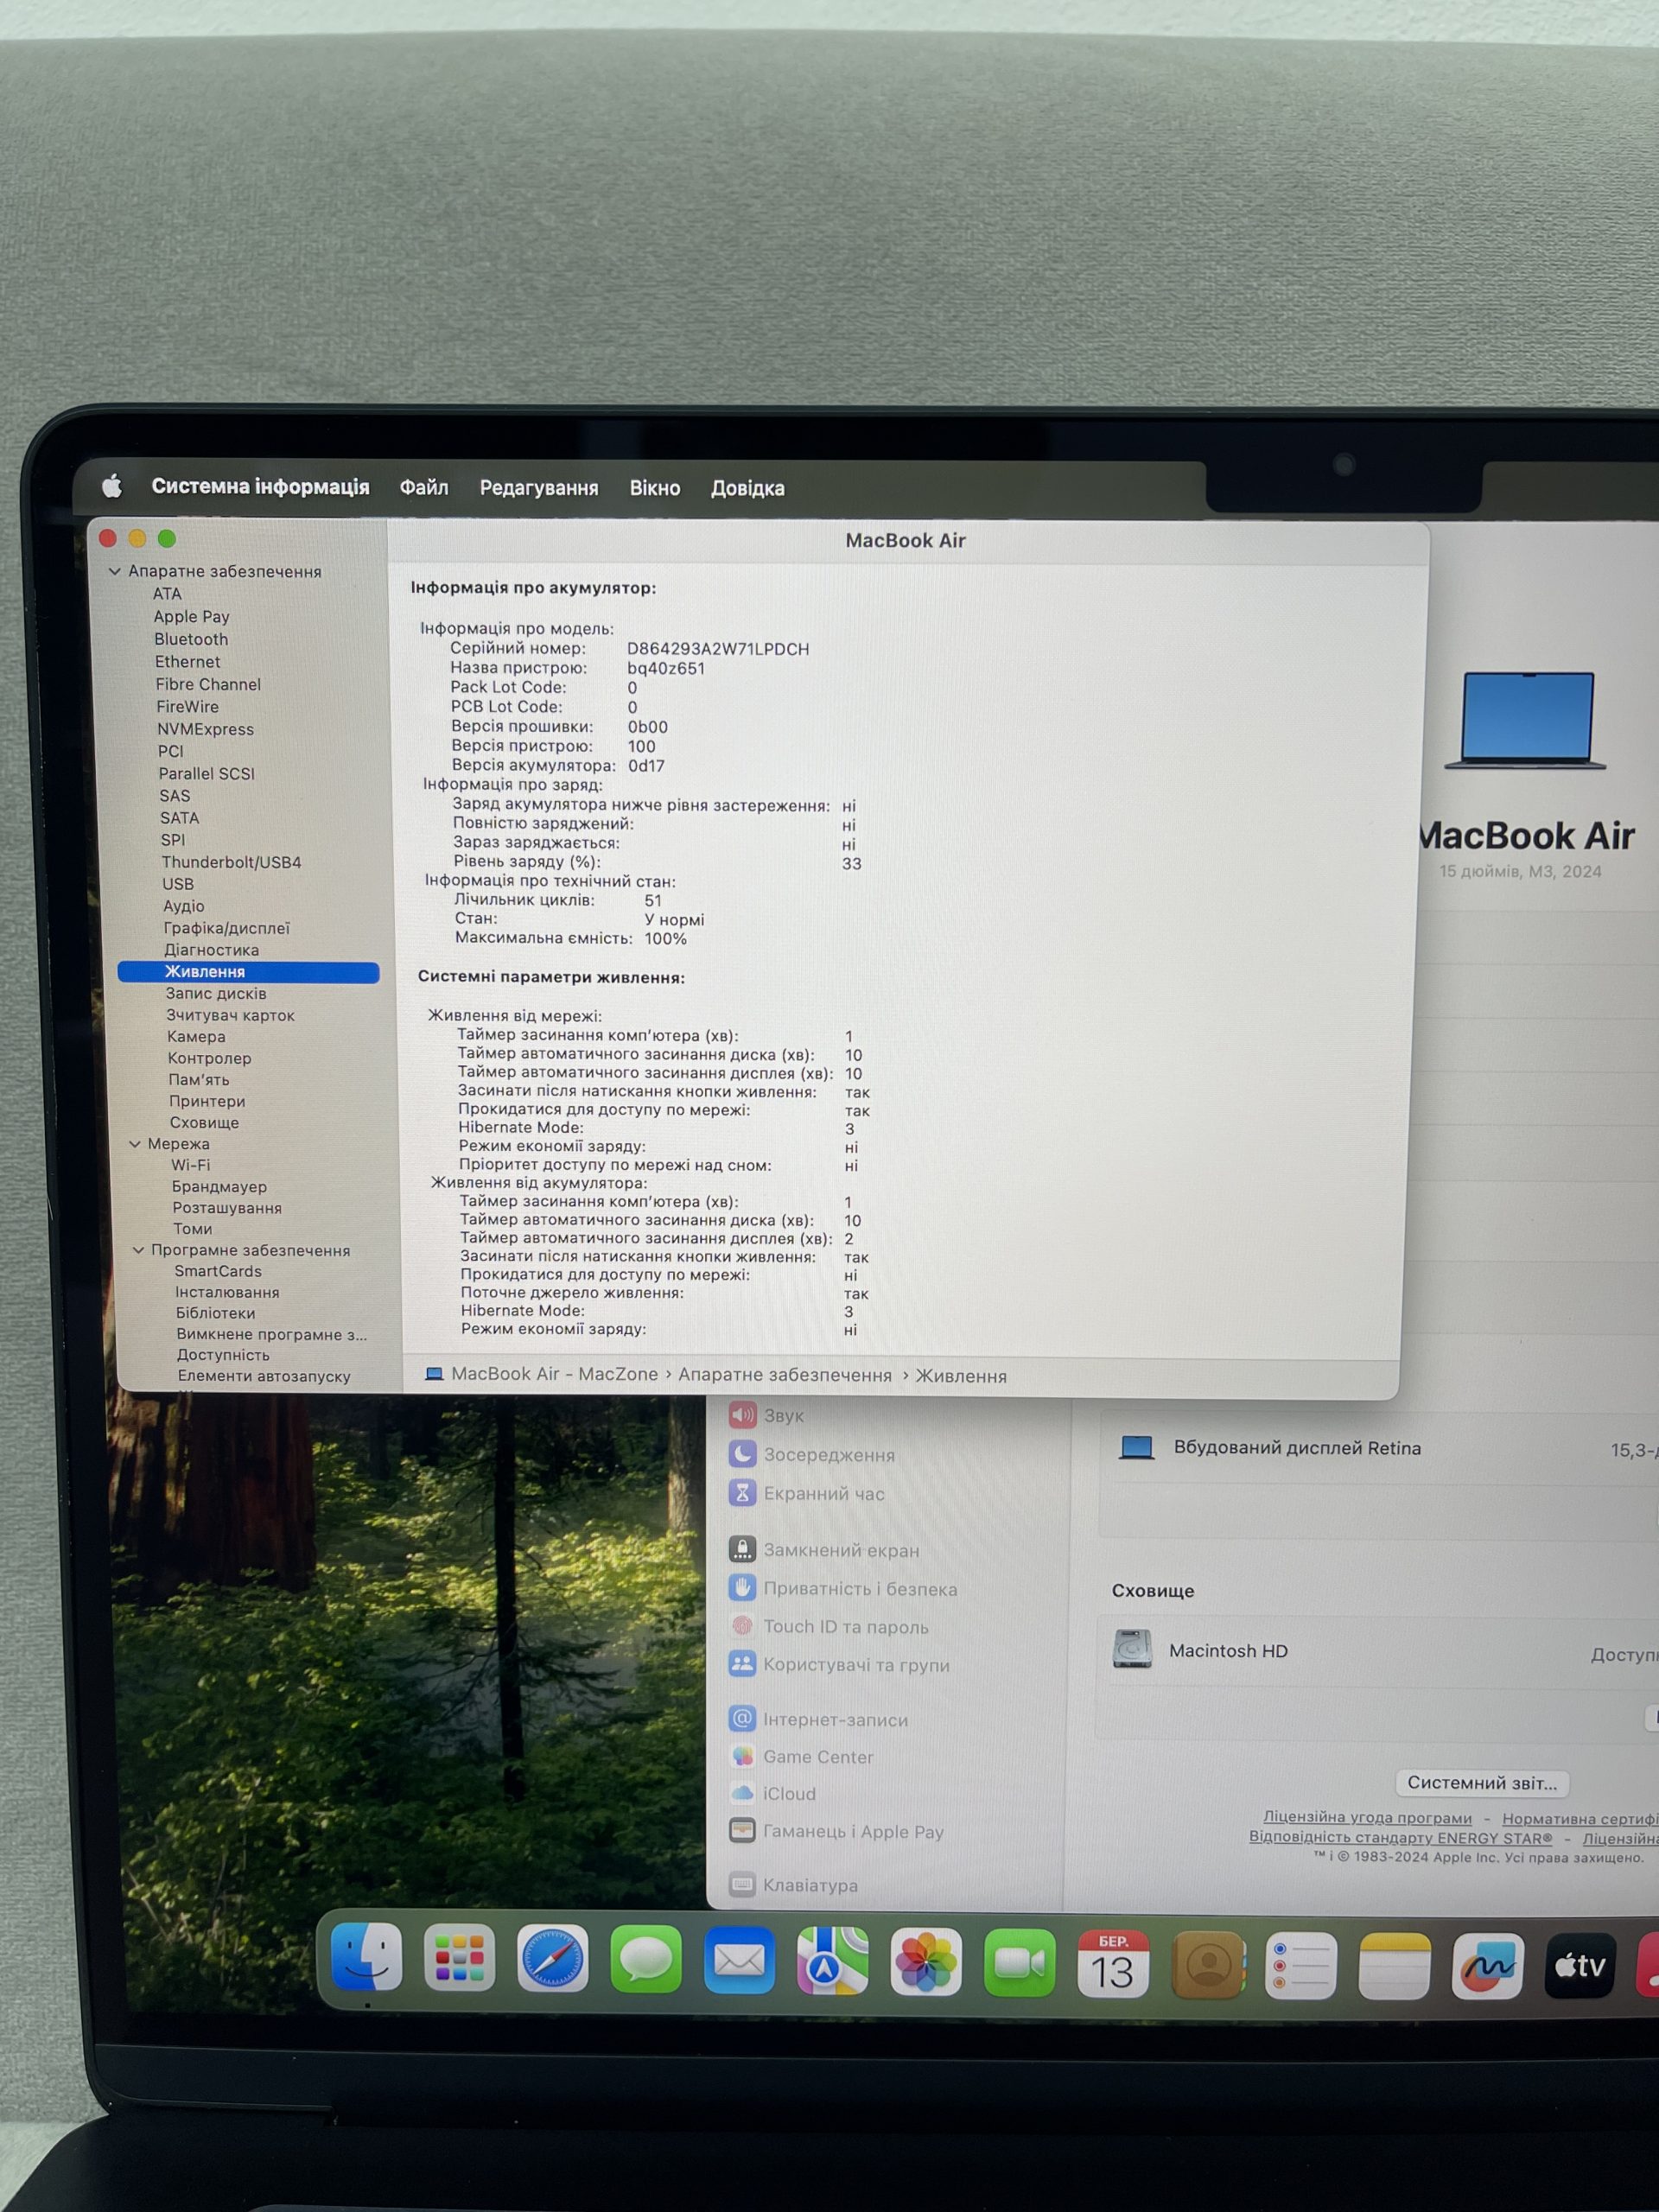Open Ліцензійна угода програми link
Viewport: 1659px width, 2212px height.
pyautogui.click(x=1367, y=1817)
